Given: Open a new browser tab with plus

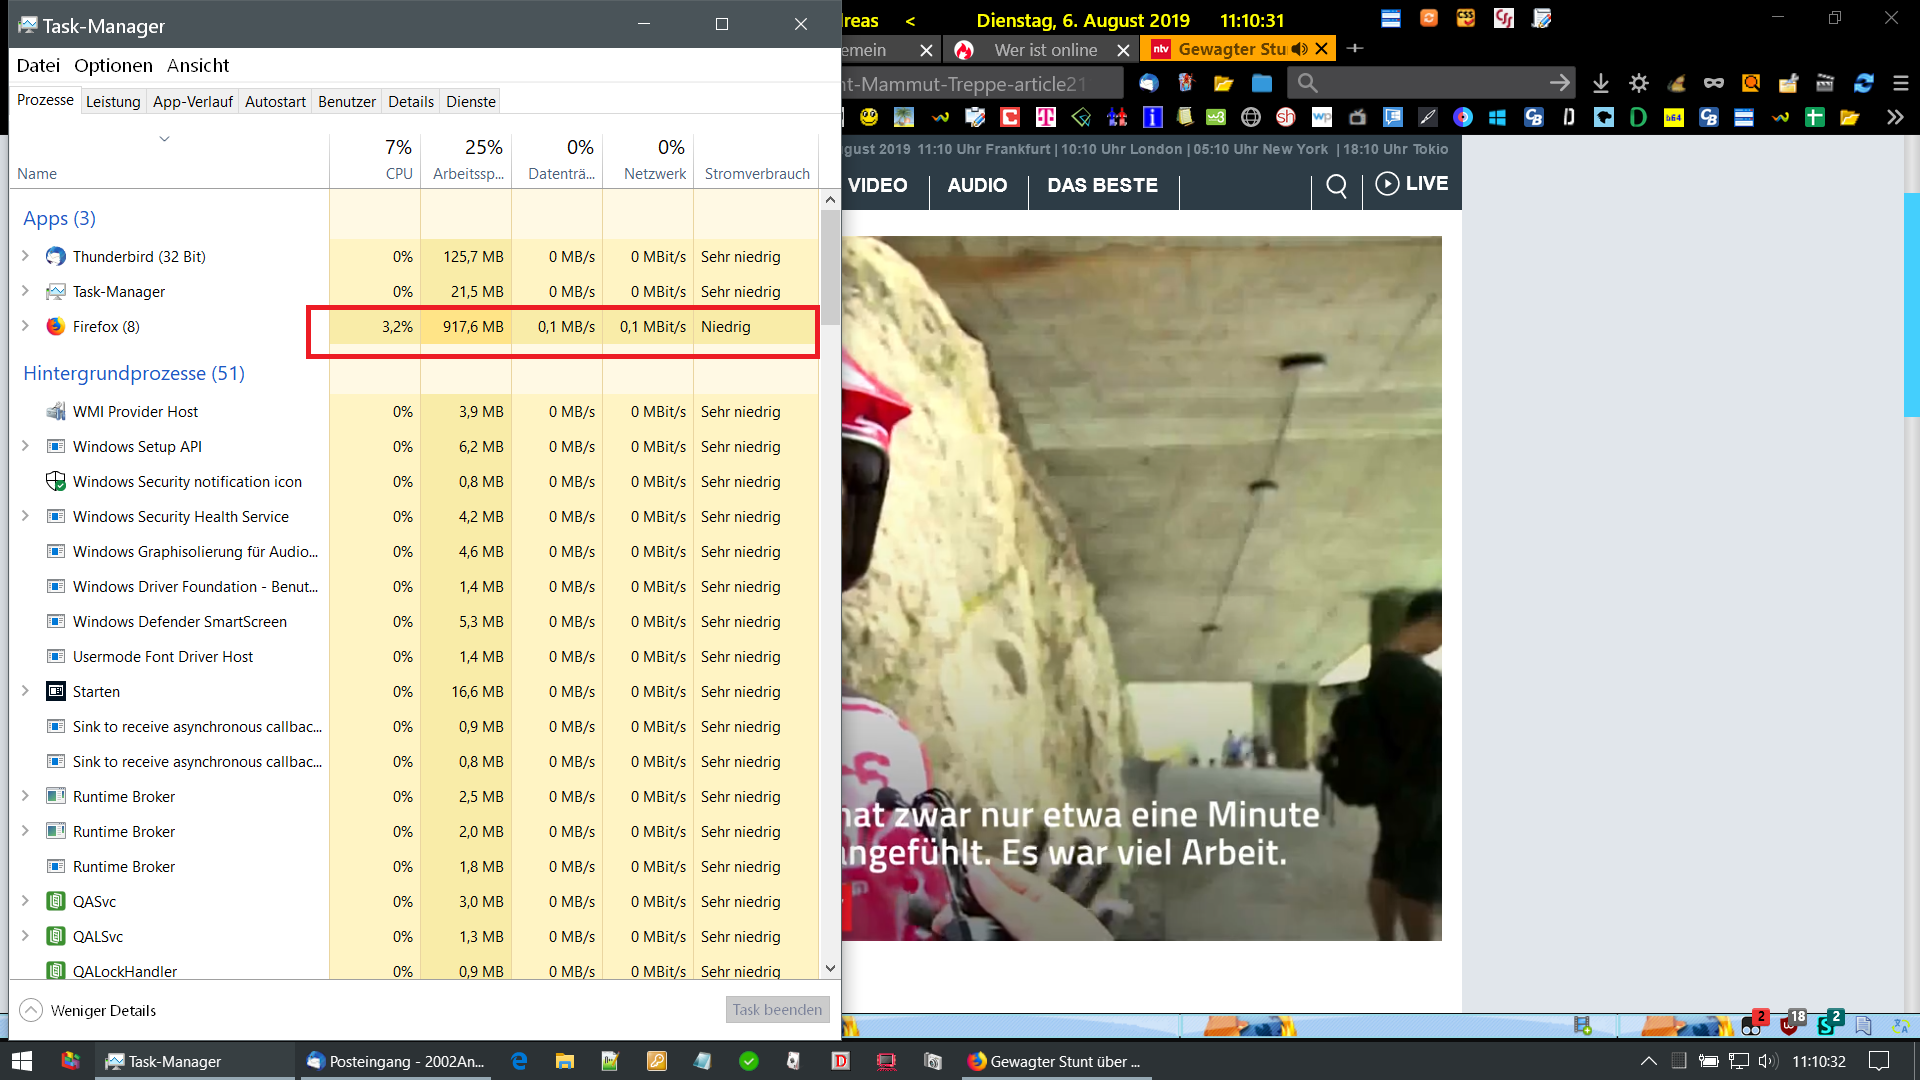Looking at the screenshot, I should point(1355,49).
